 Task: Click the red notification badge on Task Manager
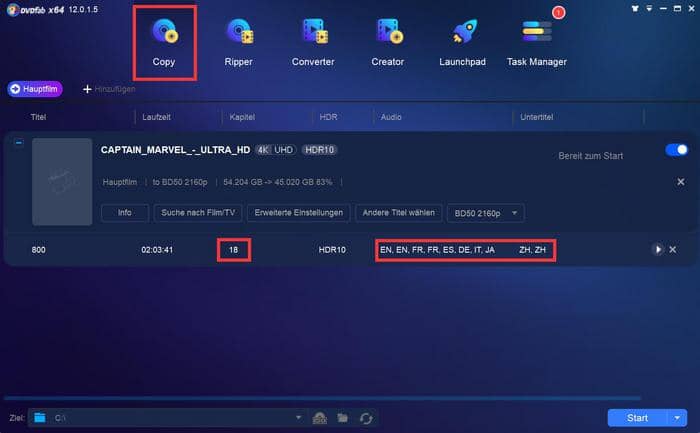(x=558, y=12)
